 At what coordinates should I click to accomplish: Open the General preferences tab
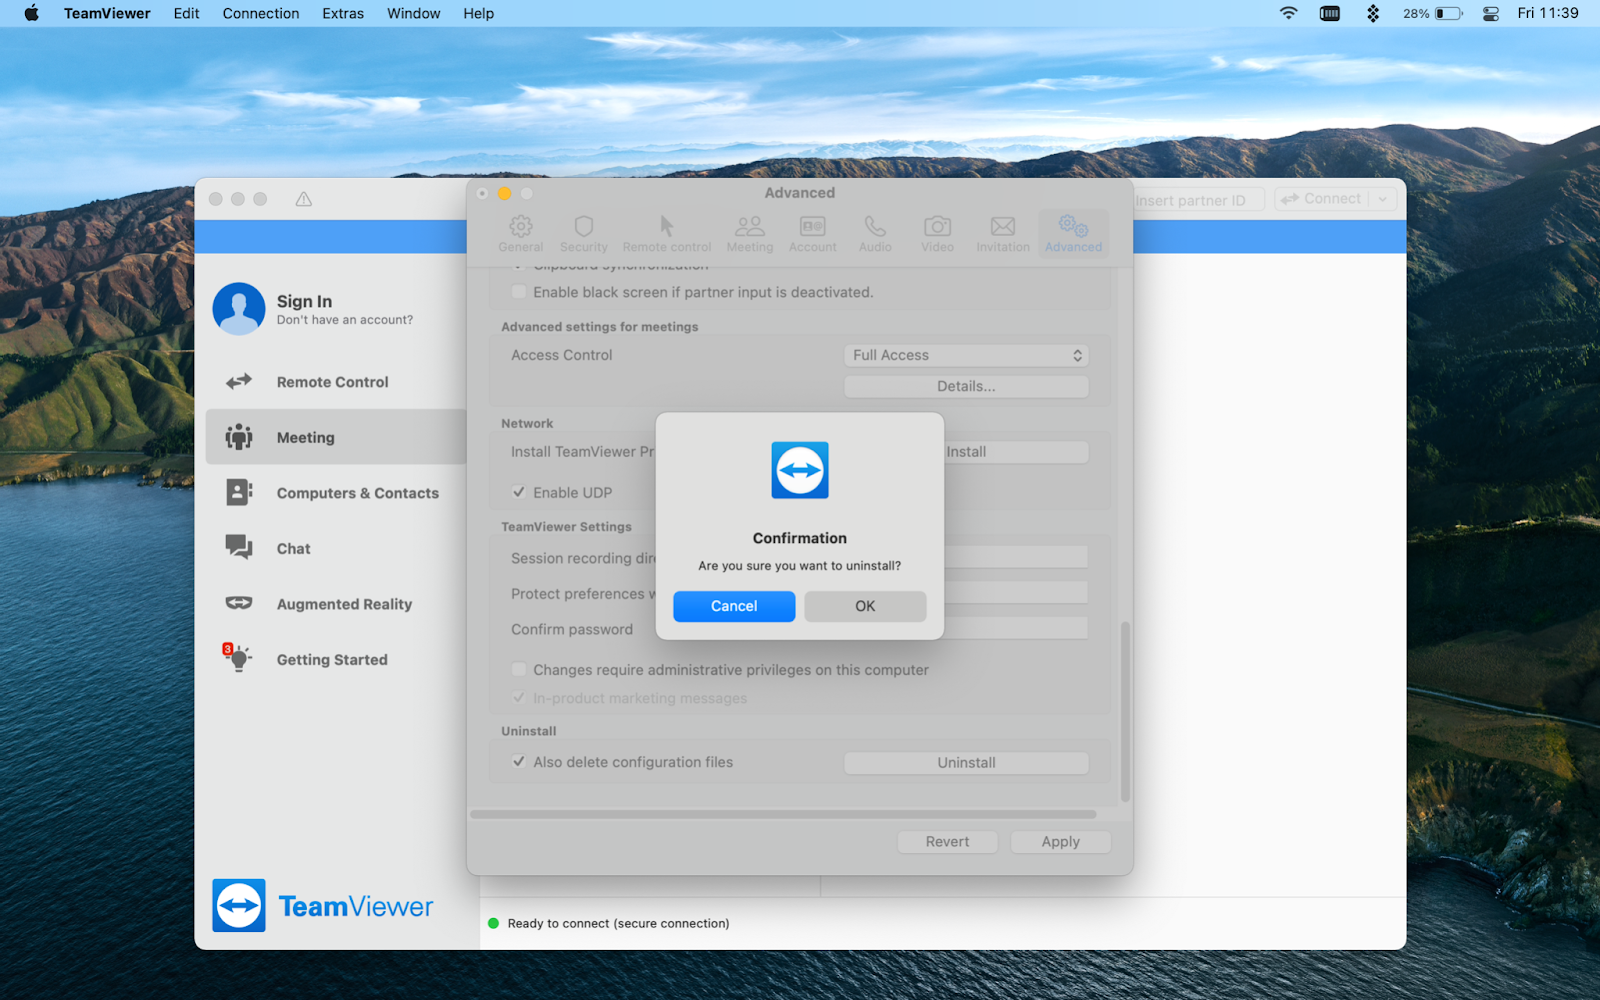521,234
